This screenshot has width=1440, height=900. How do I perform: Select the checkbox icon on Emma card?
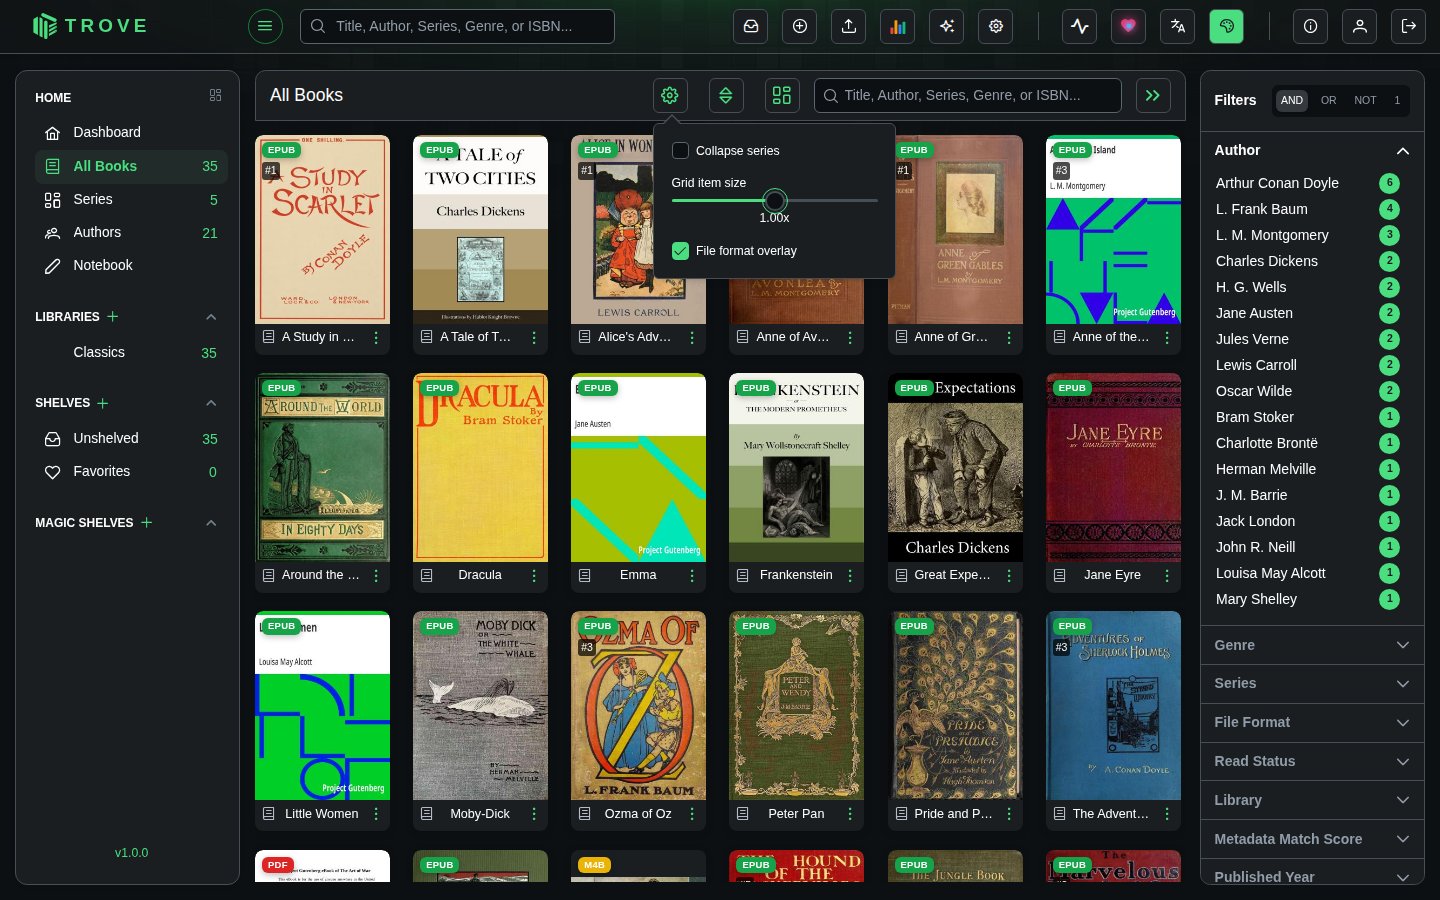tap(585, 575)
